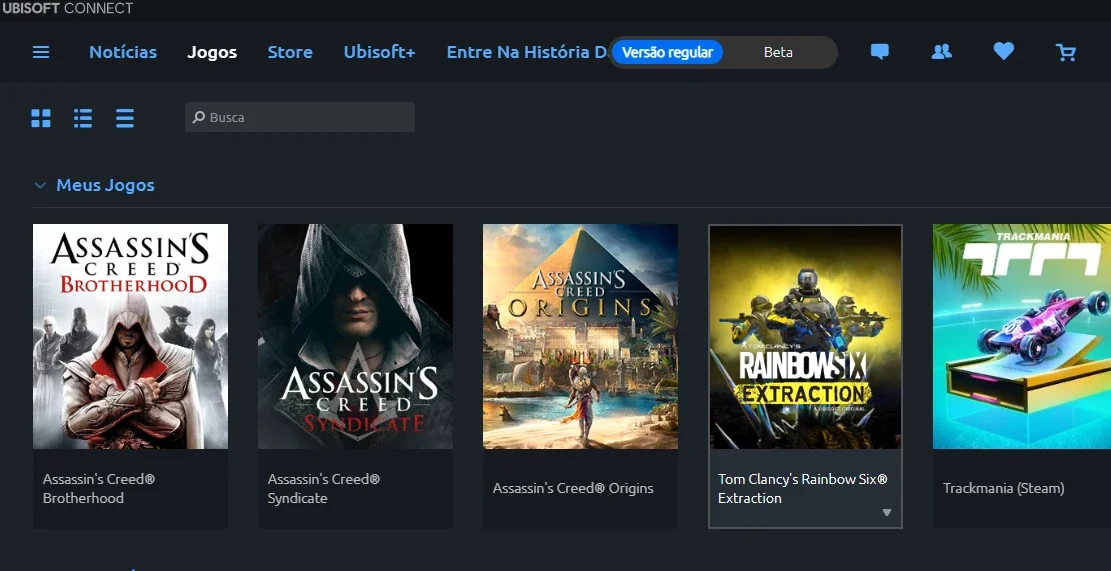Open the Jogos tab
Image resolution: width=1111 pixels, height=571 pixels.
212,52
